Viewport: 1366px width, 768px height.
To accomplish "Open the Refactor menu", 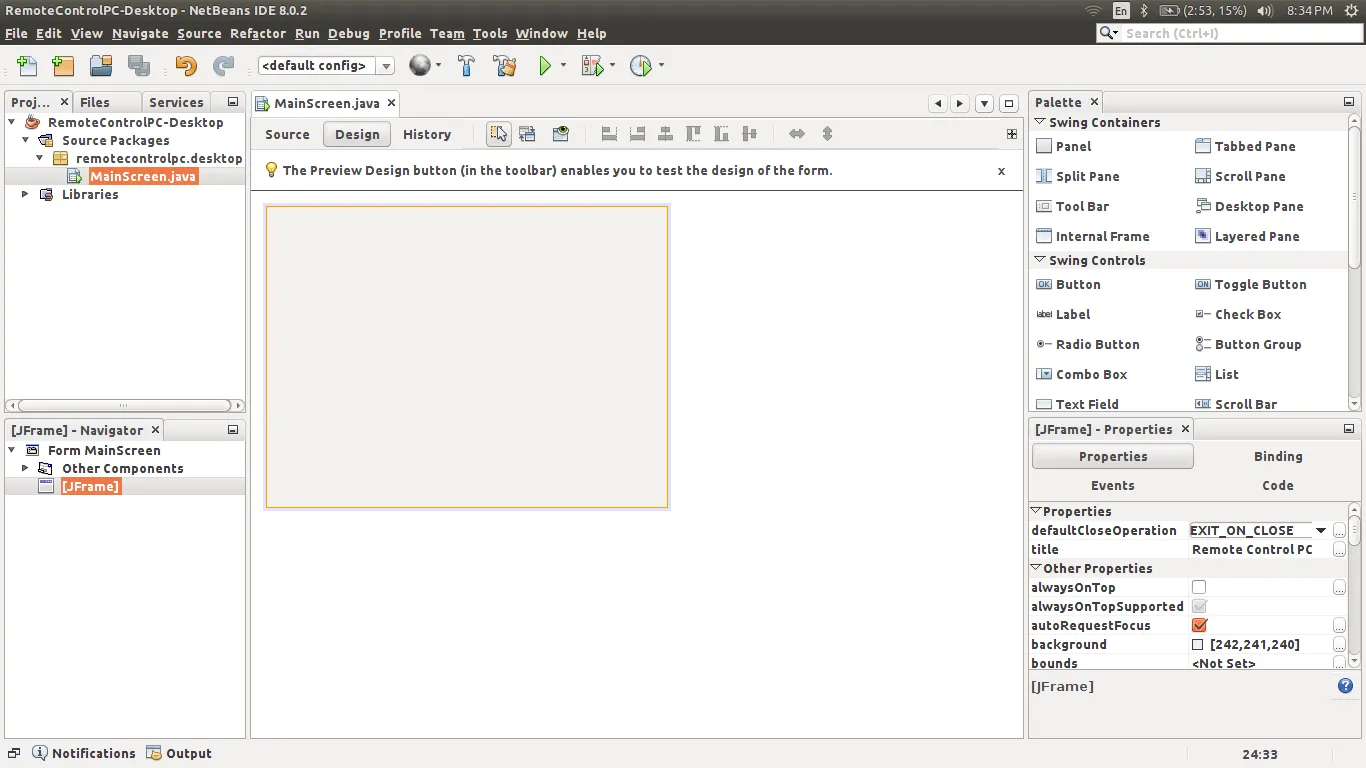I will tap(258, 33).
